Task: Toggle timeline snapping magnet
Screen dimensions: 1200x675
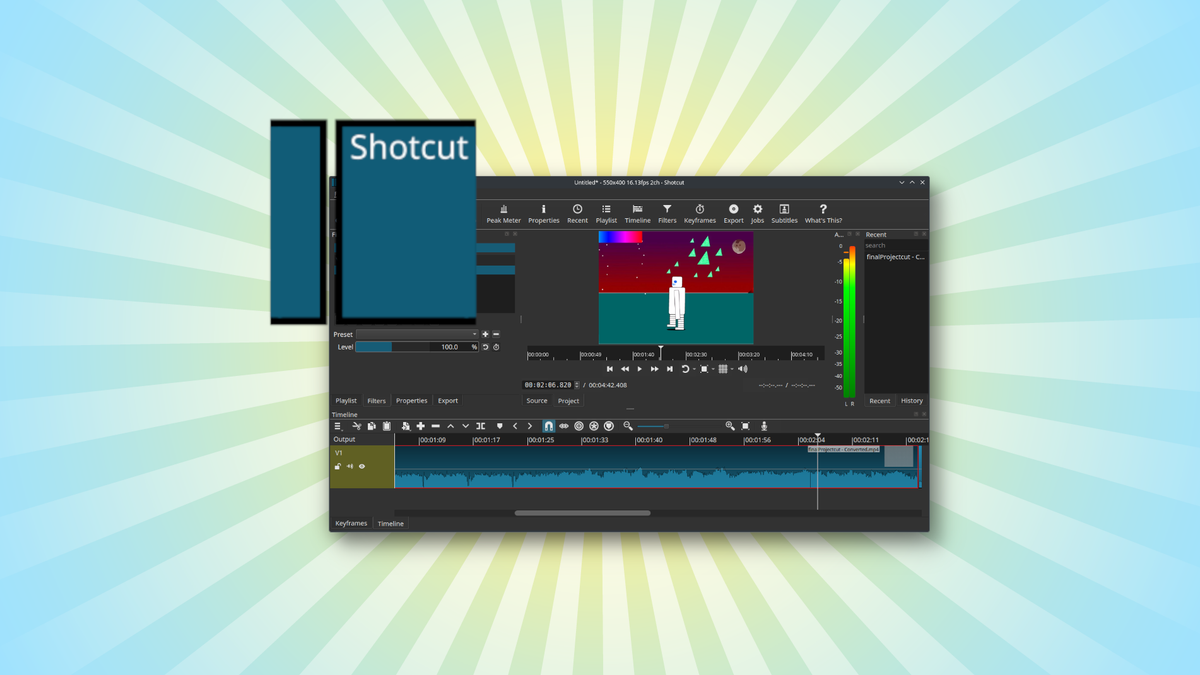Action: pyautogui.click(x=548, y=426)
